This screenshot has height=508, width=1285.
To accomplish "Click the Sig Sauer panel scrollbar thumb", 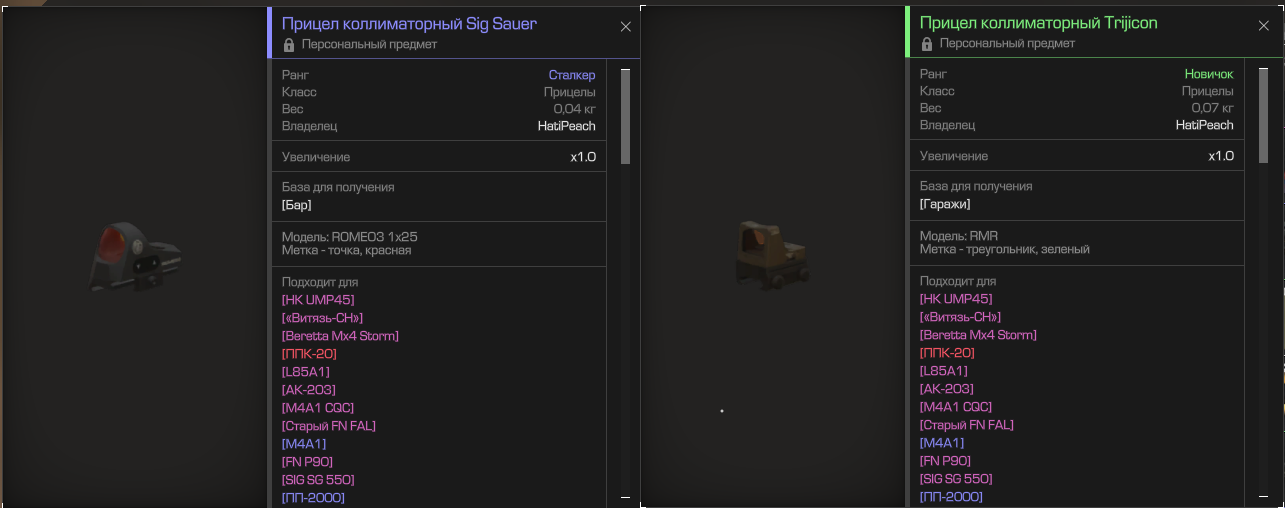I will pos(625,116).
